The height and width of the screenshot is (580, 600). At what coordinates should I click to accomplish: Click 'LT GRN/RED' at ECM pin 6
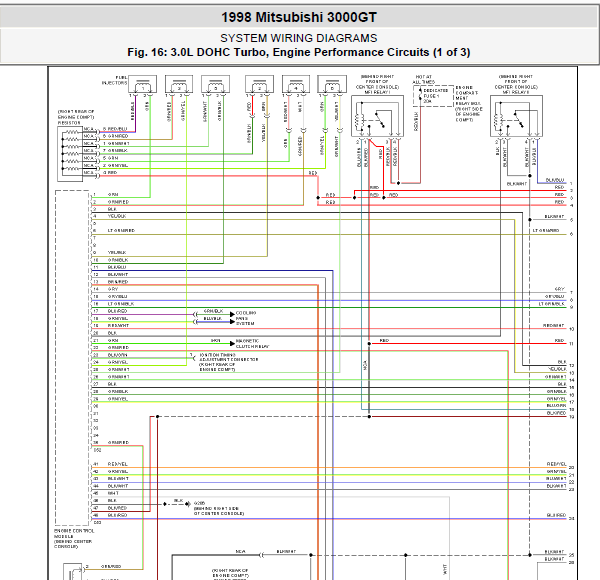[x=121, y=231]
